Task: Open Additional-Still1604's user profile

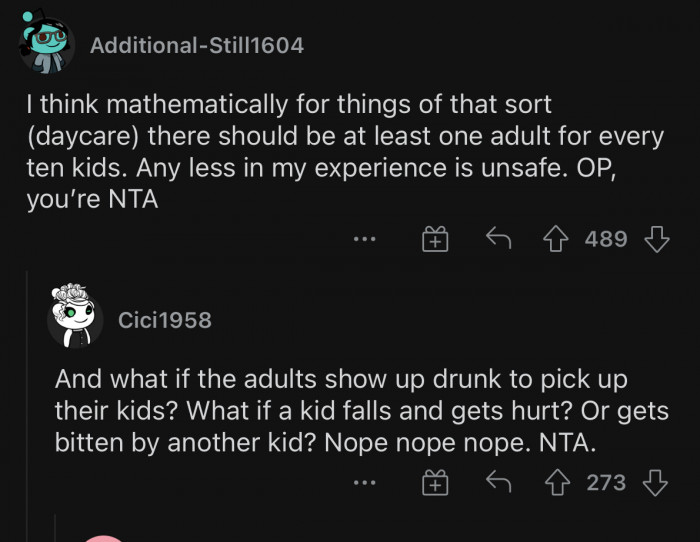Action: pyautogui.click(x=196, y=45)
